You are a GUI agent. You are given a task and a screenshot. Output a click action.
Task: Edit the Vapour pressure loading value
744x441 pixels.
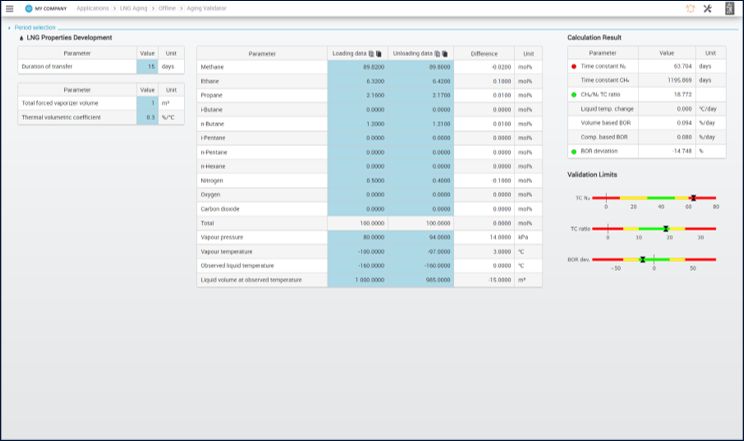(x=357, y=237)
